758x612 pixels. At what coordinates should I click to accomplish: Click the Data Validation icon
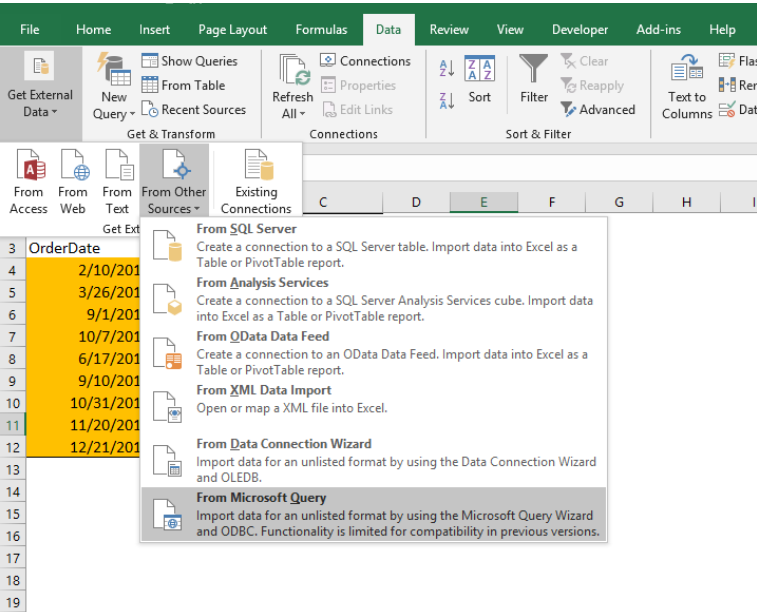pos(727,110)
